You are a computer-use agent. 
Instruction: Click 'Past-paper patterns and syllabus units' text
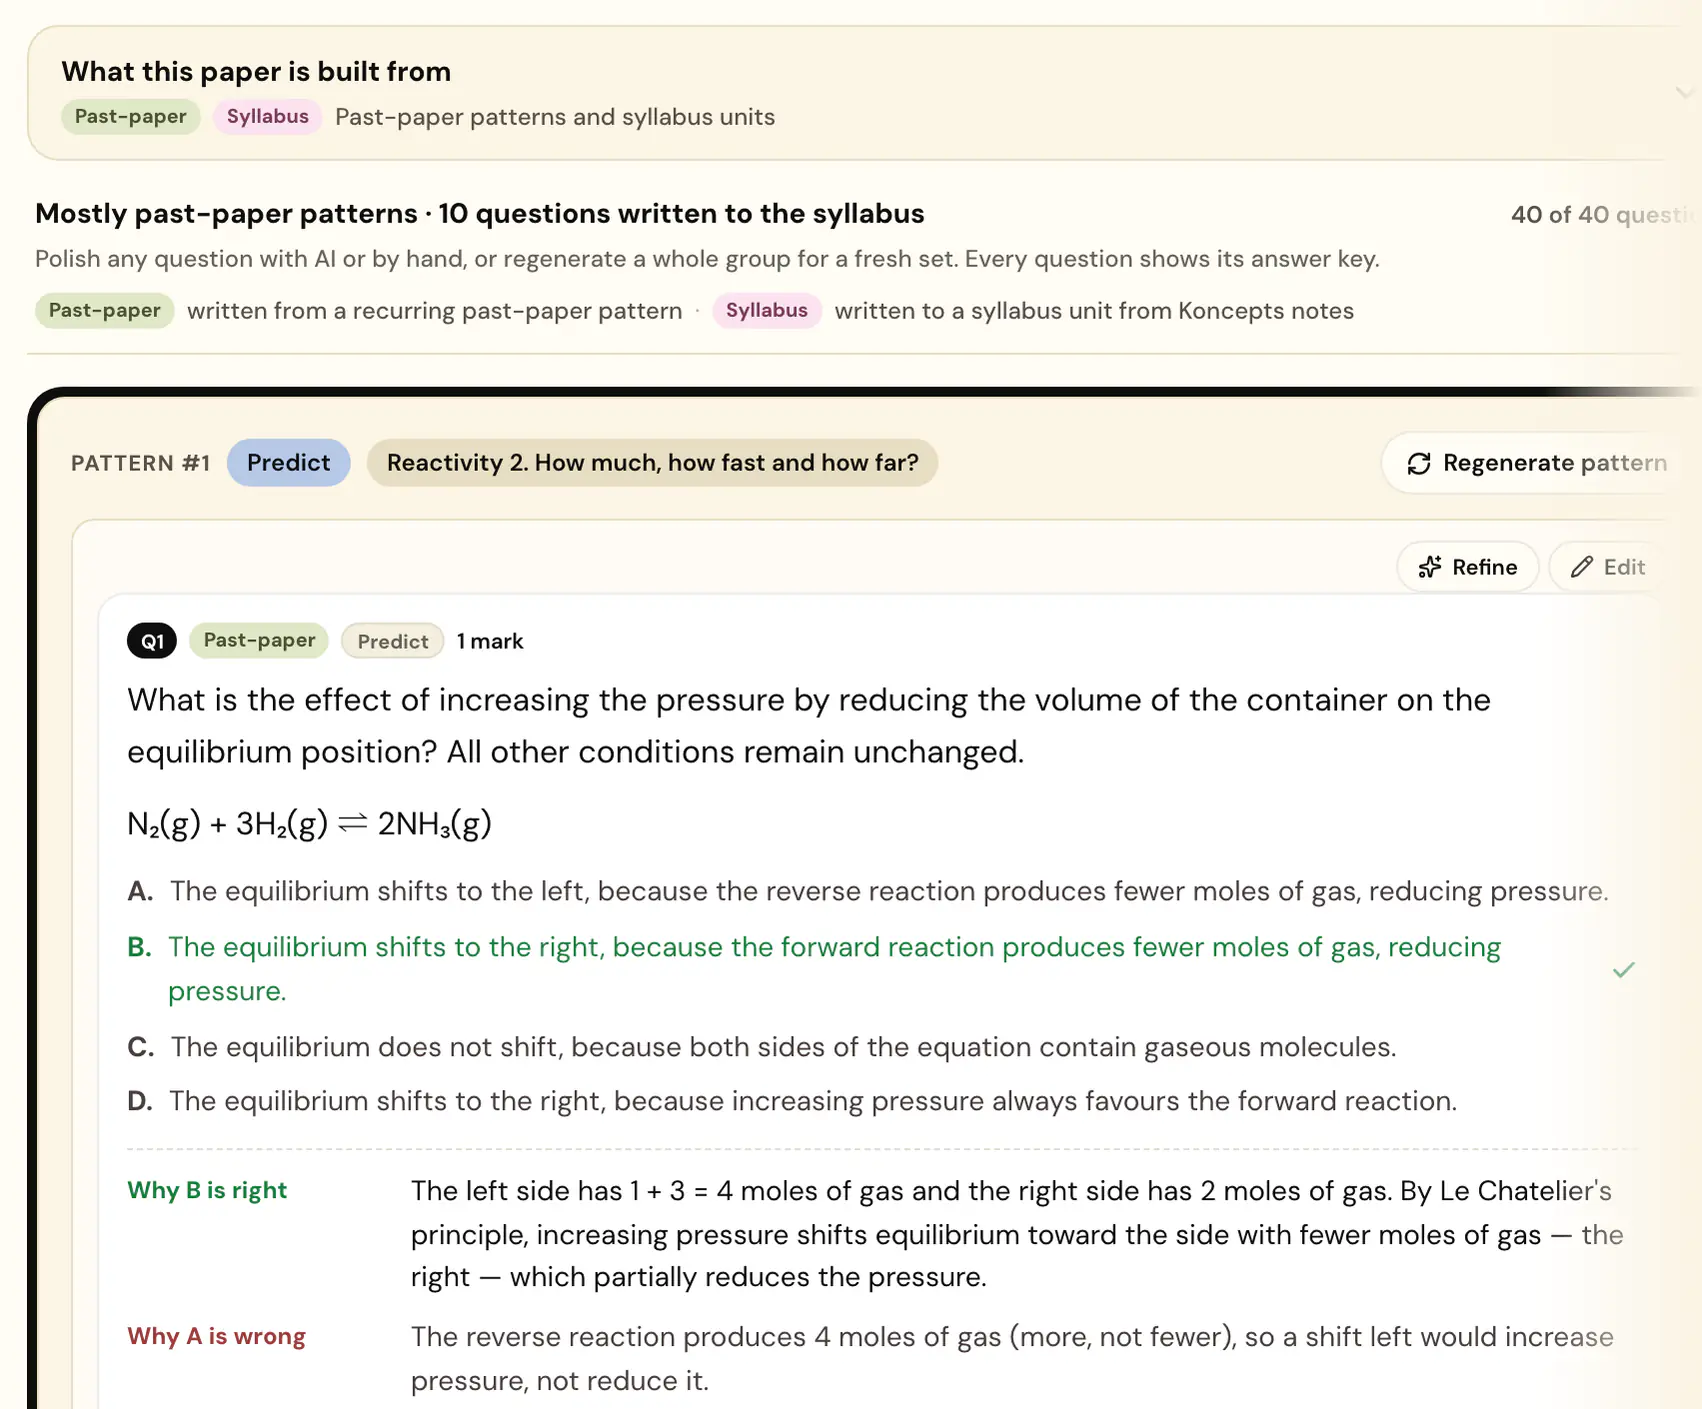tap(555, 117)
